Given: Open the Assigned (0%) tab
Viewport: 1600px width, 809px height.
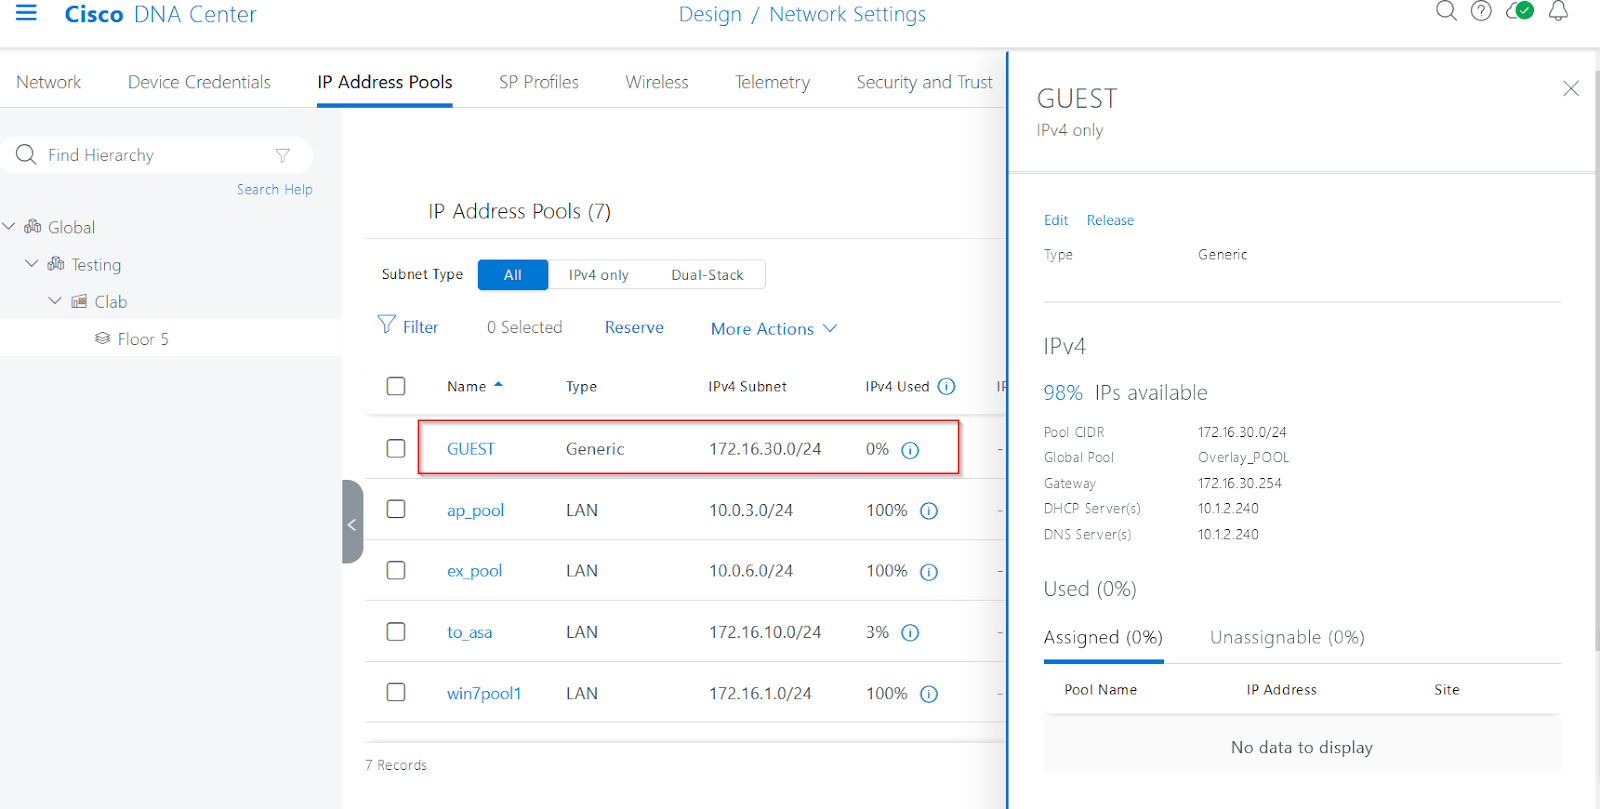Looking at the screenshot, I should (1103, 637).
